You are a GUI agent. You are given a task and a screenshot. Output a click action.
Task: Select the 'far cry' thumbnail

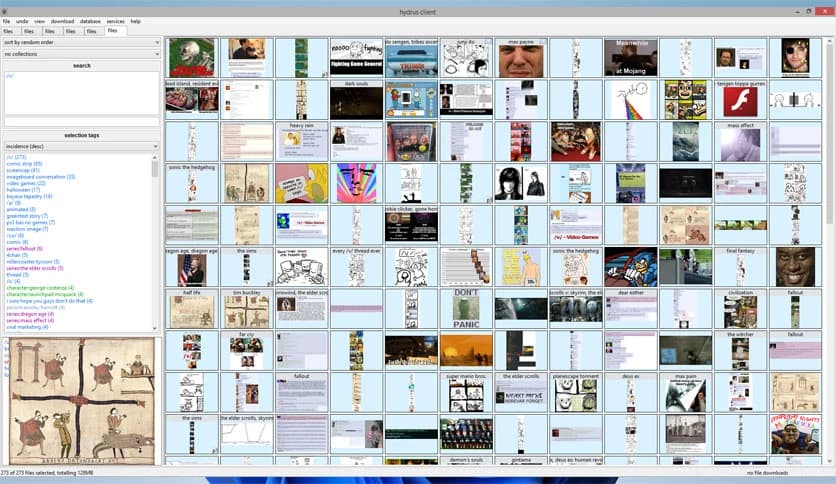[x=246, y=350]
